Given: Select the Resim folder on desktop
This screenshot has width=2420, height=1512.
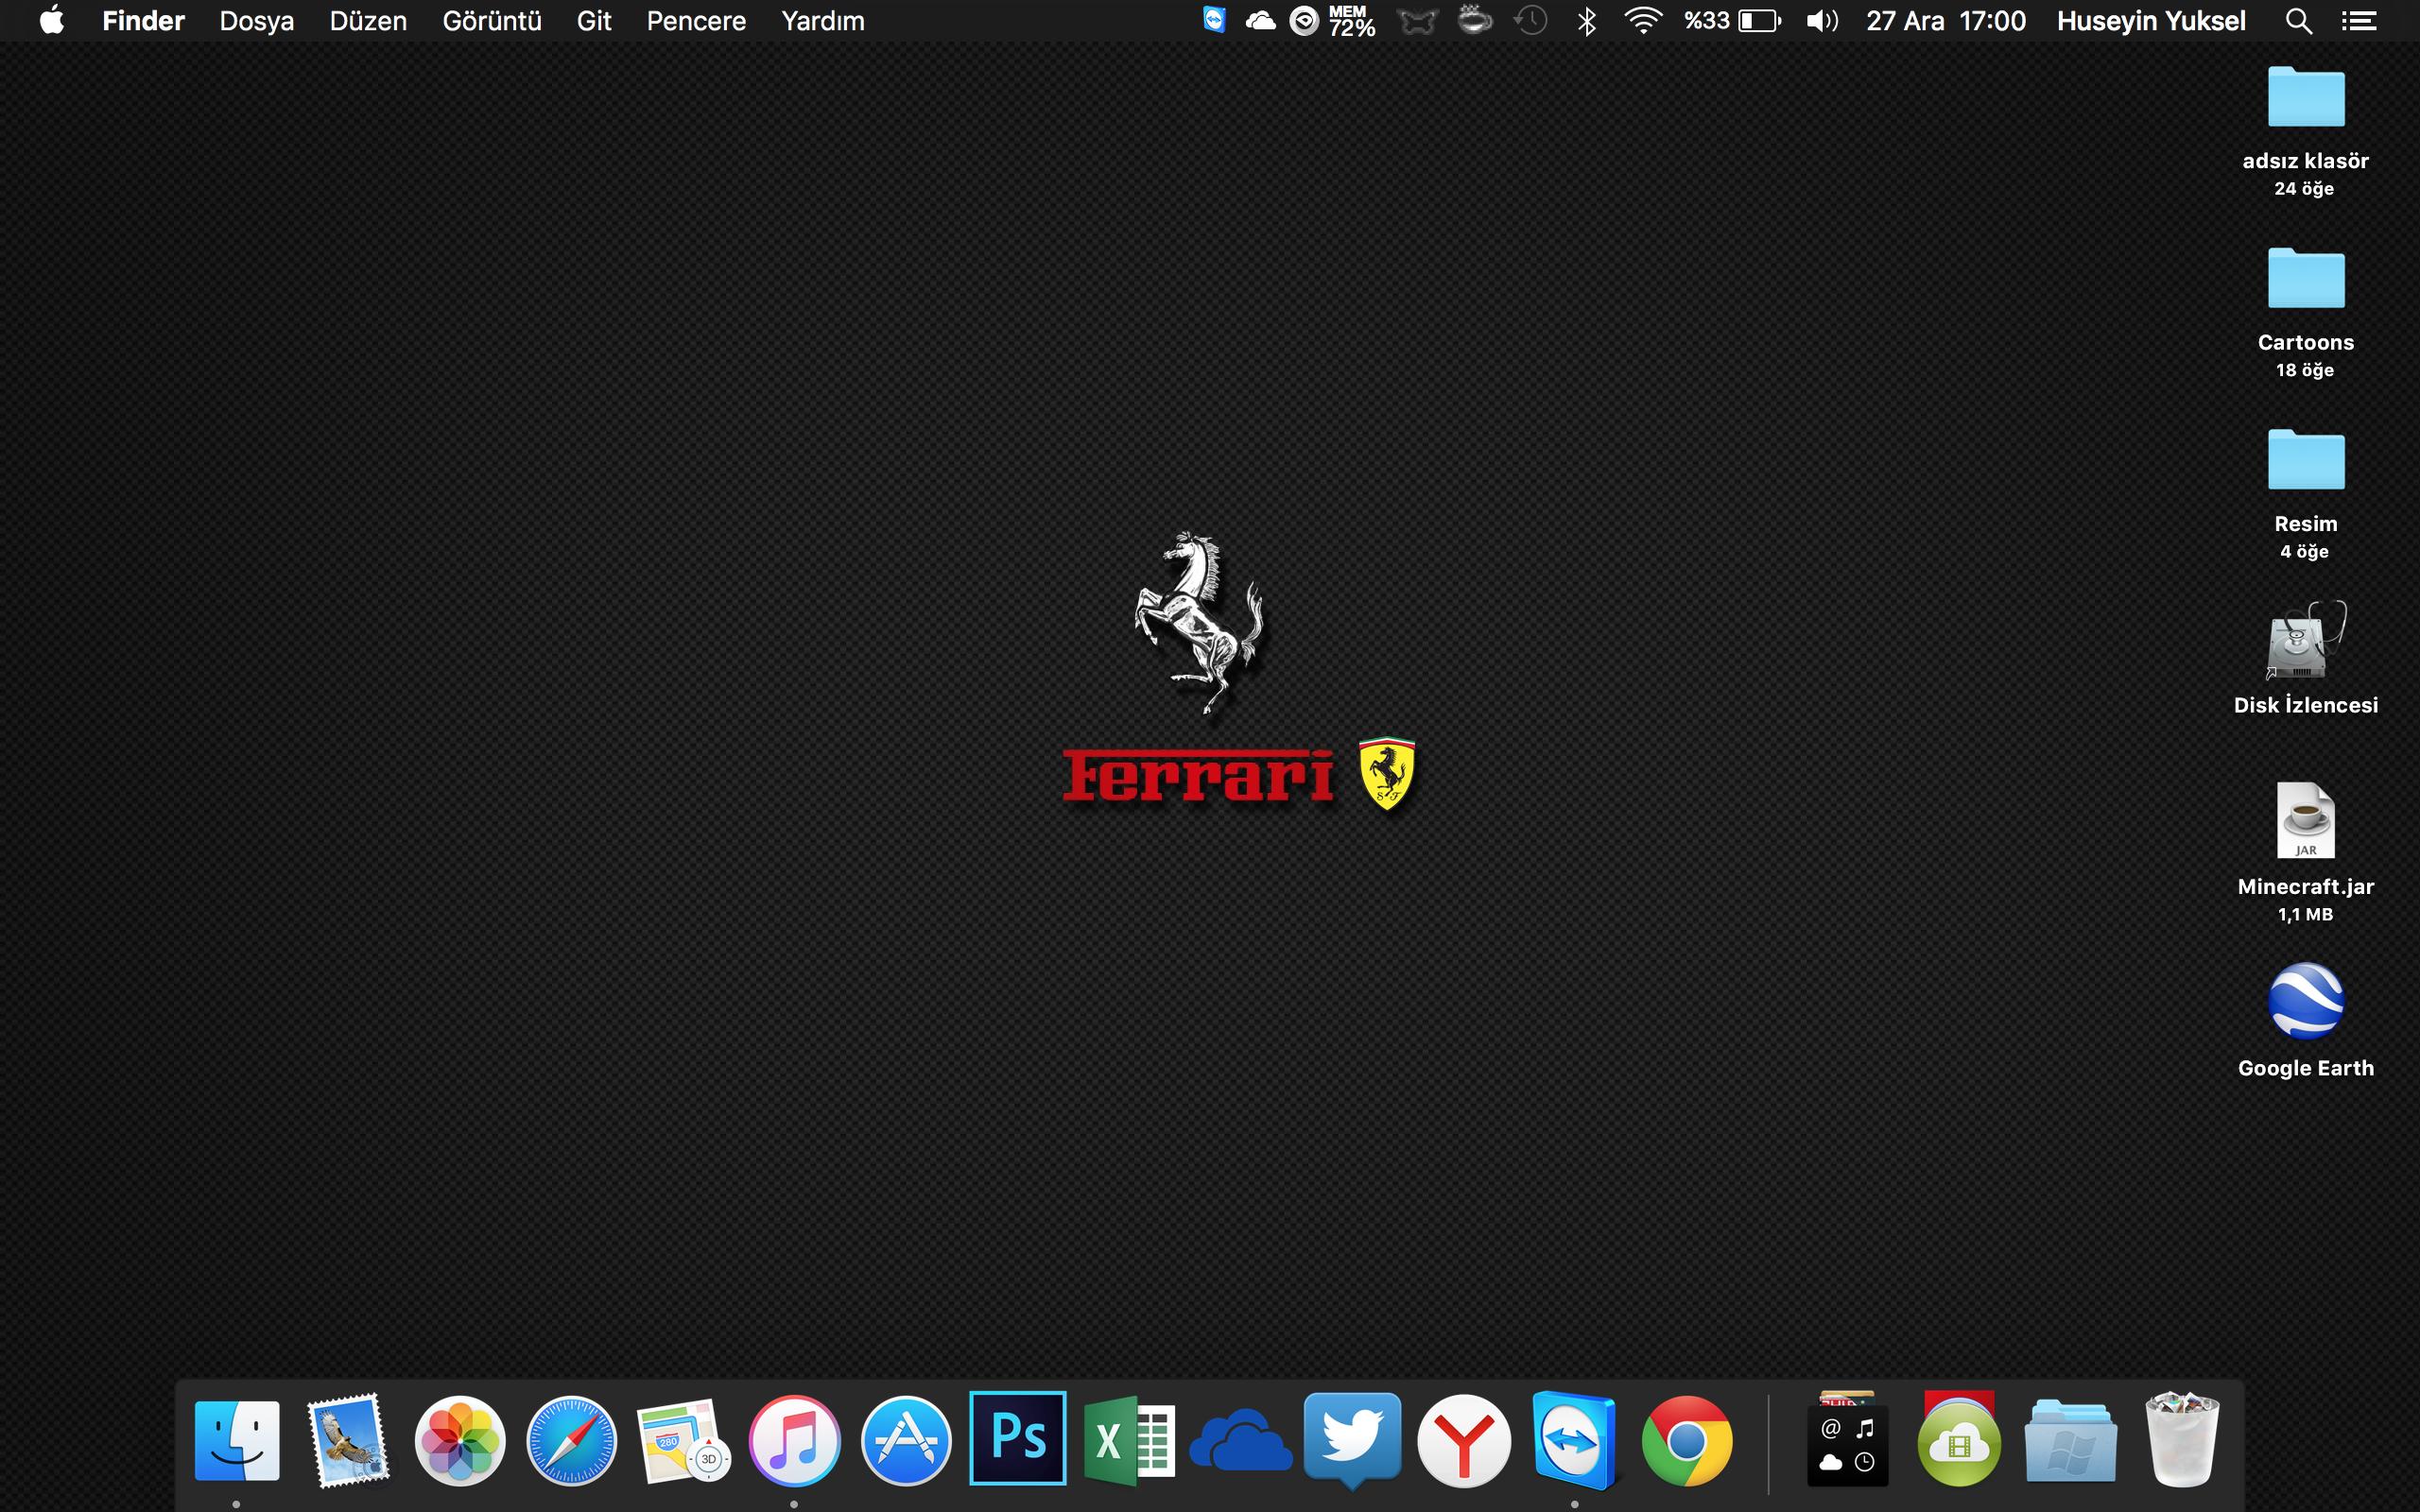Looking at the screenshot, I should pyautogui.click(x=2306, y=460).
